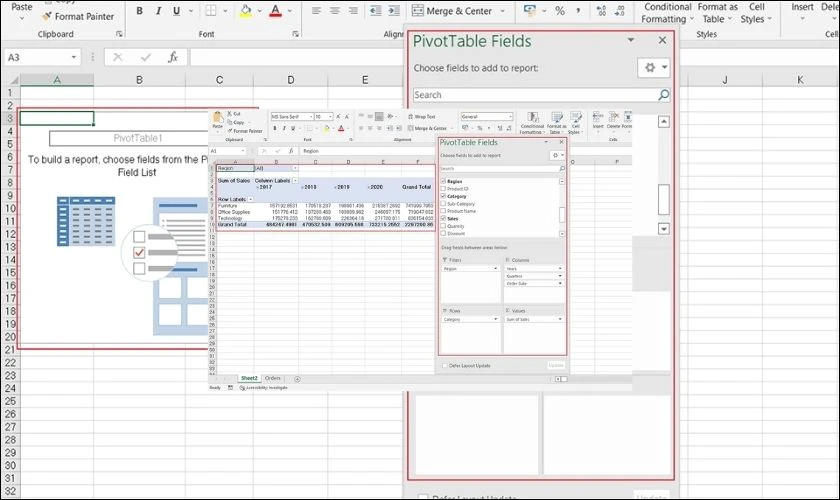The height and width of the screenshot is (500, 840).
Task: Center text in the large ribbon
Action: click(x=335, y=11)
